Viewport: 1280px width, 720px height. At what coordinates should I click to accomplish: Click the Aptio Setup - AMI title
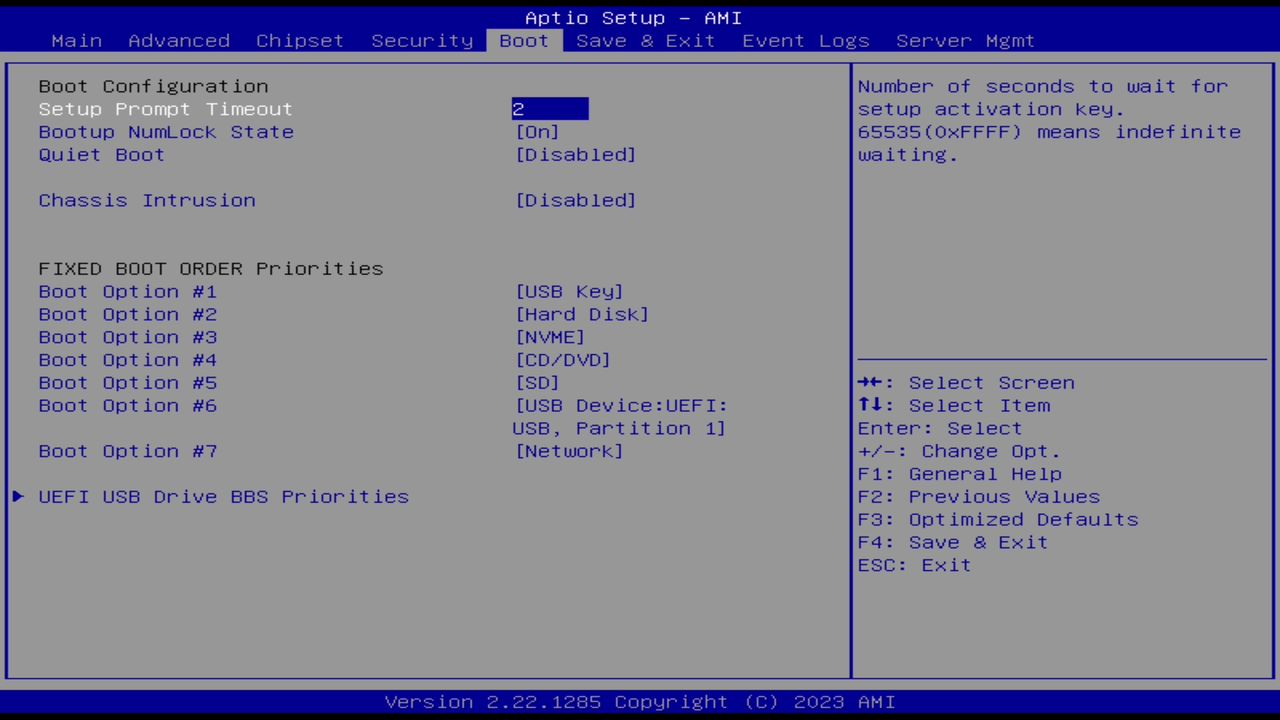(634, 18)
